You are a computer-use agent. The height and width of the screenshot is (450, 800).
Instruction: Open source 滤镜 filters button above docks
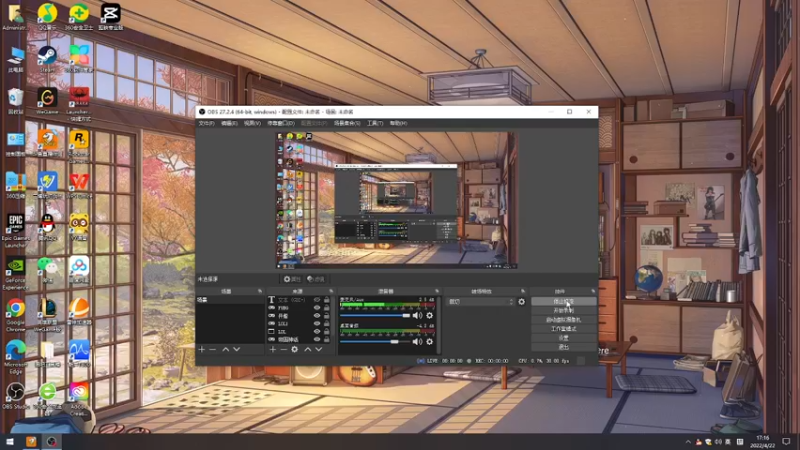[x=316, y=279]
